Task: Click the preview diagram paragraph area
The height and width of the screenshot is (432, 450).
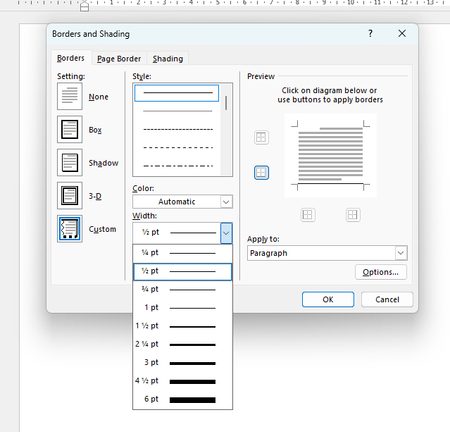Action: (x=330, y=155)
